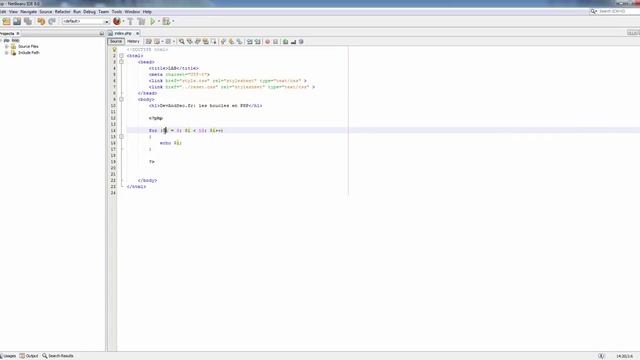Open the Back navigation history dropdown arrow
Screen dimensions: 640x360
tap(162, 42)
